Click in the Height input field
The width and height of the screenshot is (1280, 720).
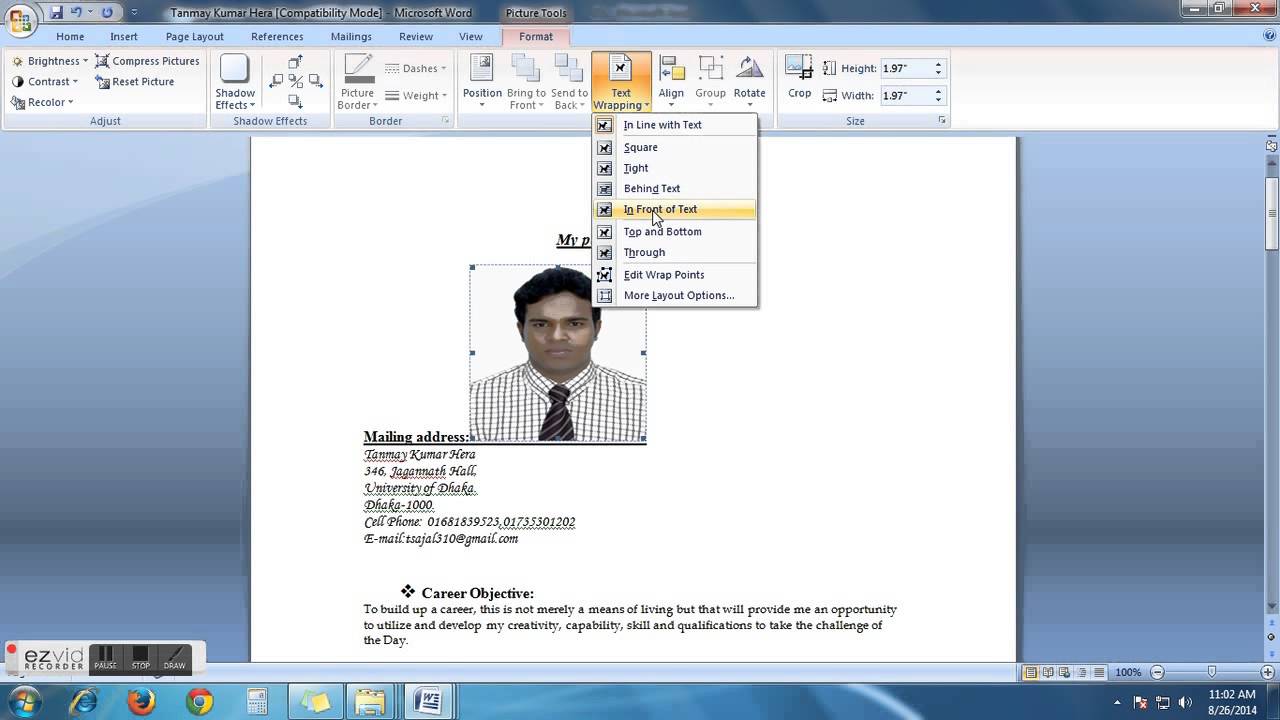(907, 68)
